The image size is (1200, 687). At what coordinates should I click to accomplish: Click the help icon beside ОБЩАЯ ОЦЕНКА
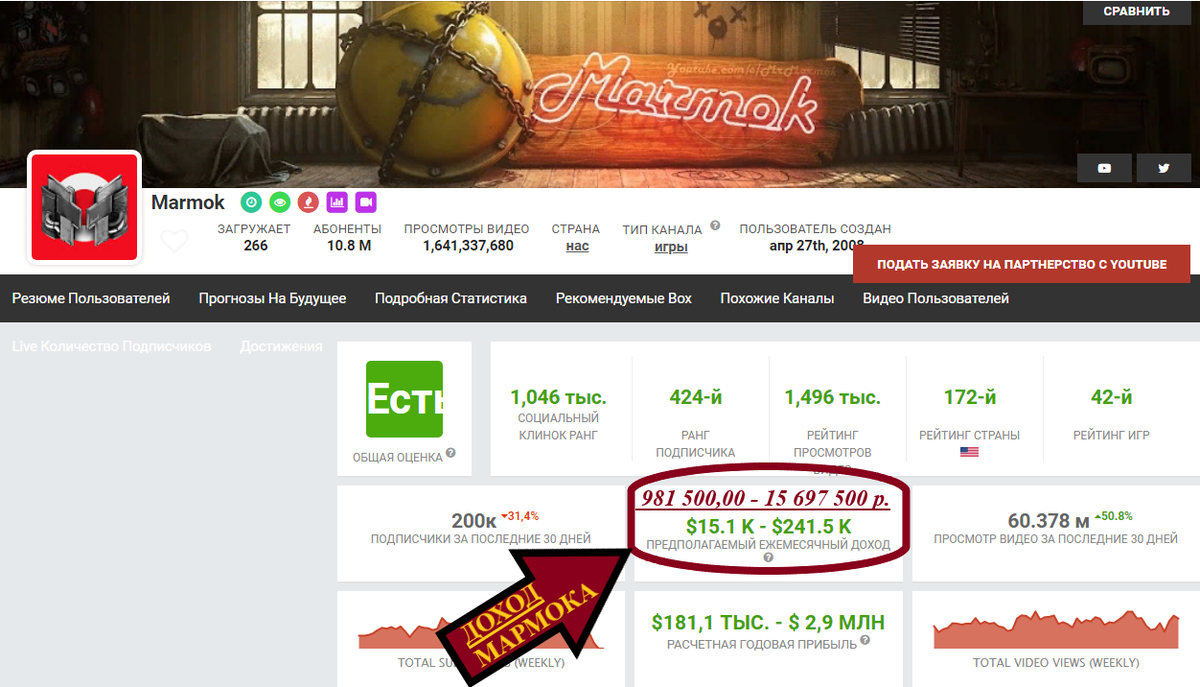[x=451, y=453]
